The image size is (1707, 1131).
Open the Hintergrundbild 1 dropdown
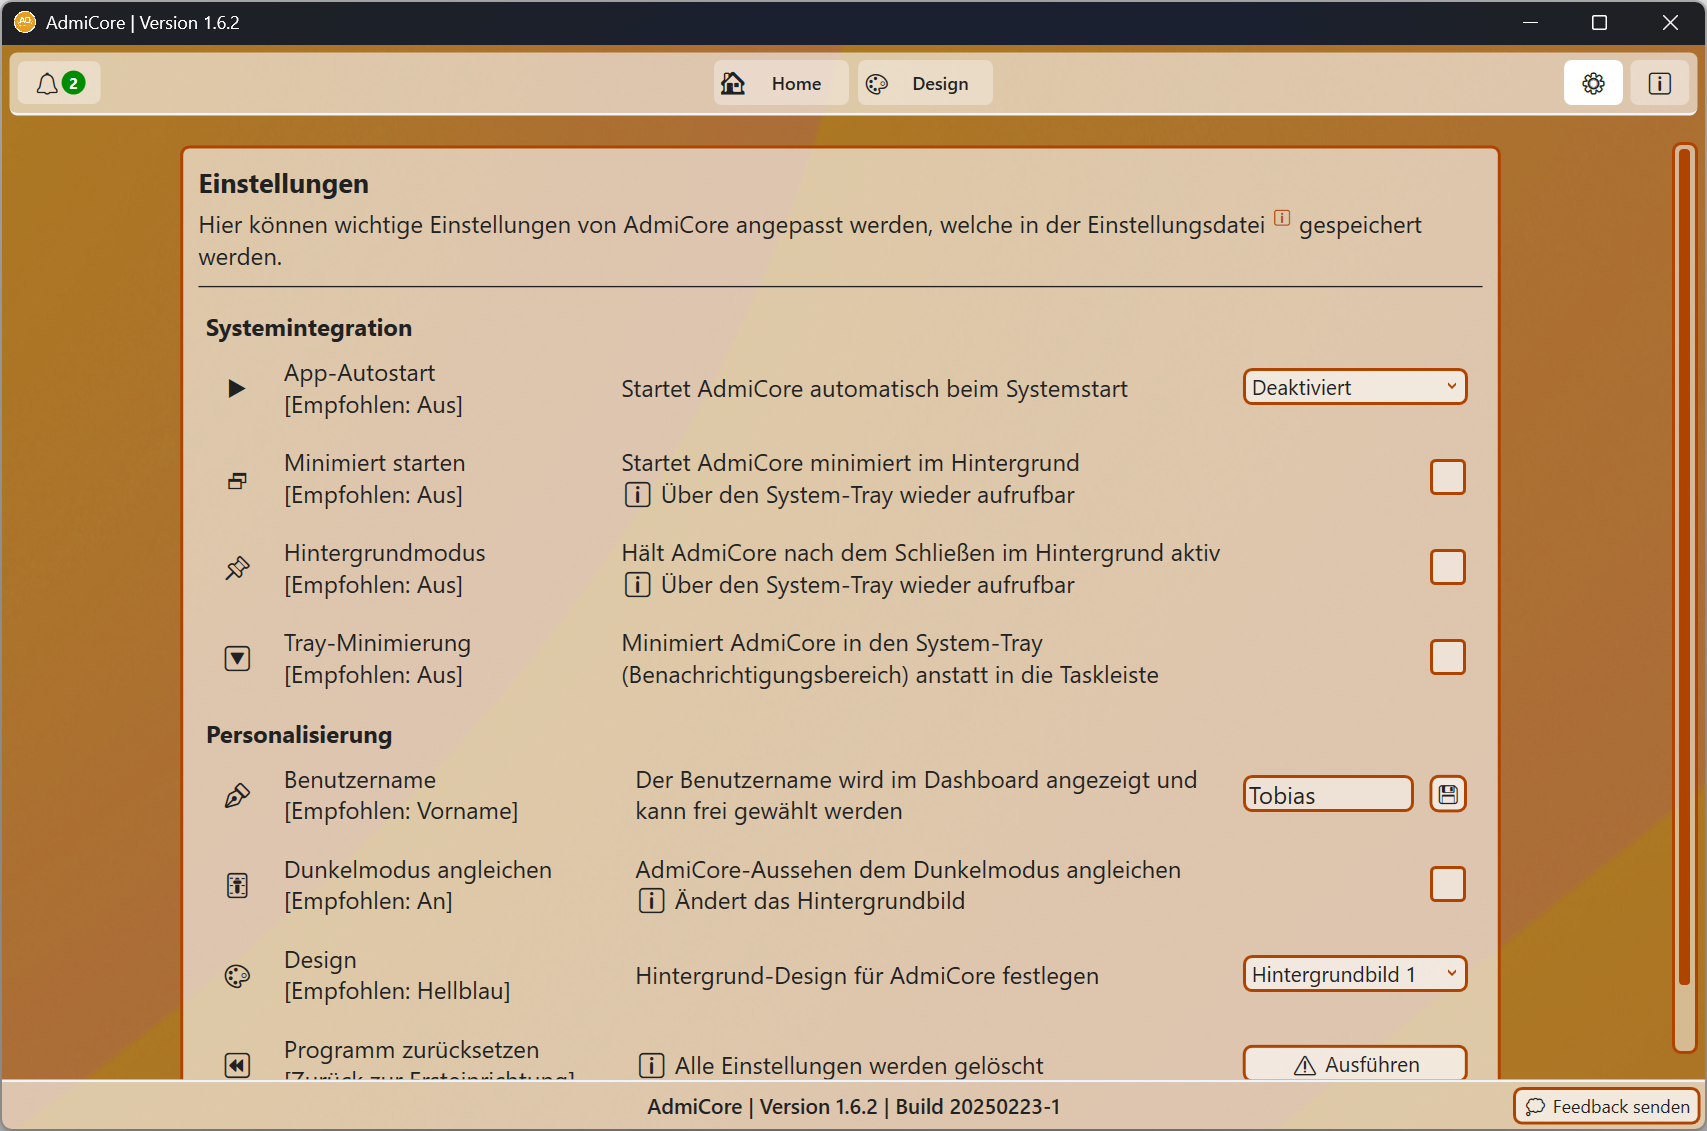[1354, 974]
